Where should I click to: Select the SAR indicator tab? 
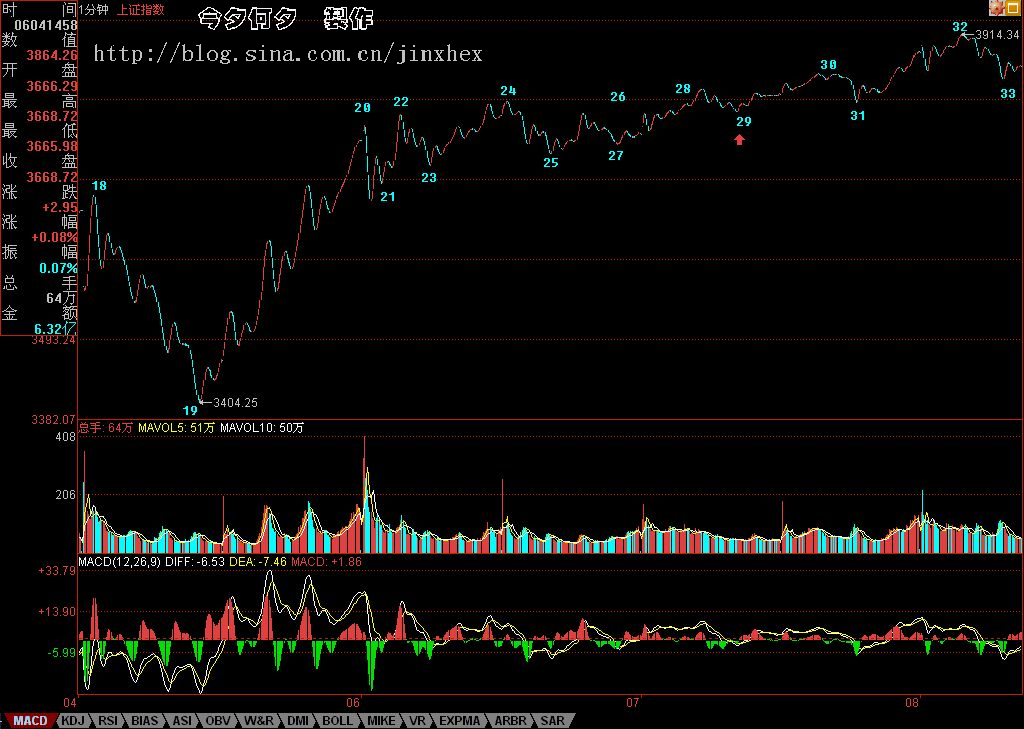pos(552,720)
